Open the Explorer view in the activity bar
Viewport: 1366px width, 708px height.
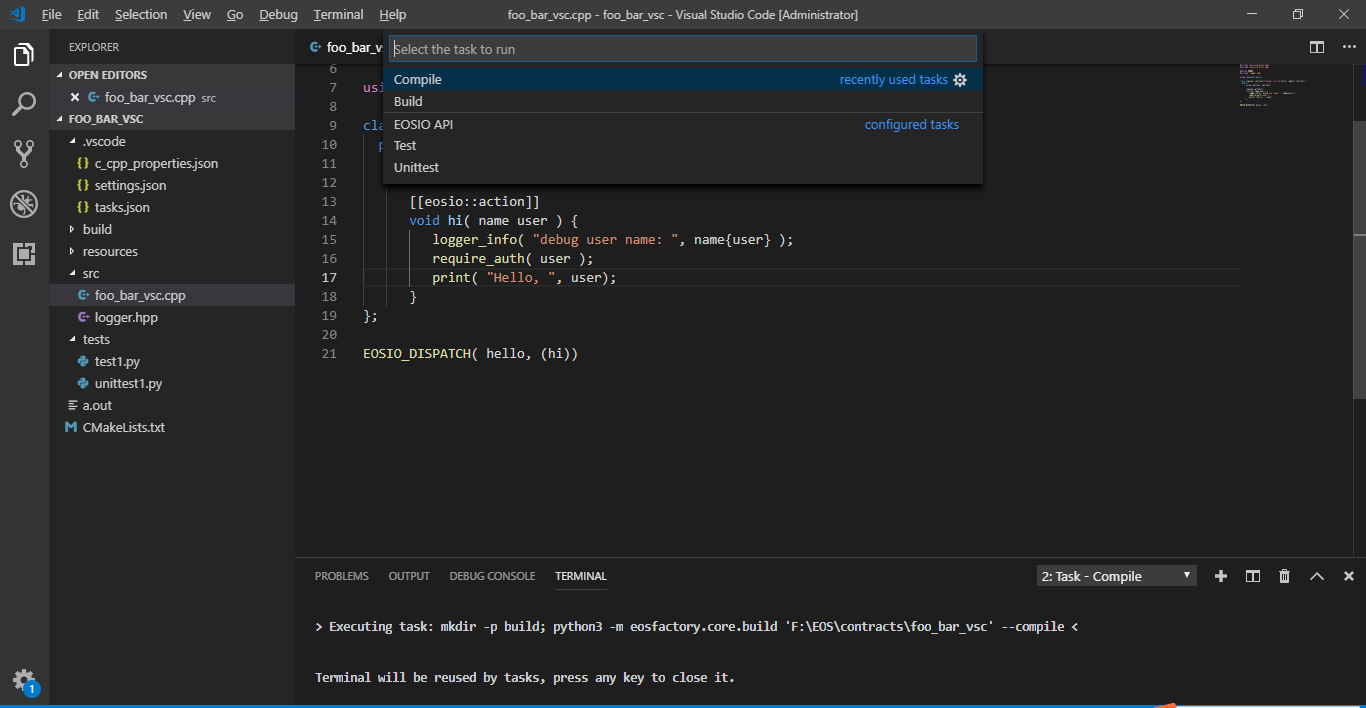coord(24,55)
